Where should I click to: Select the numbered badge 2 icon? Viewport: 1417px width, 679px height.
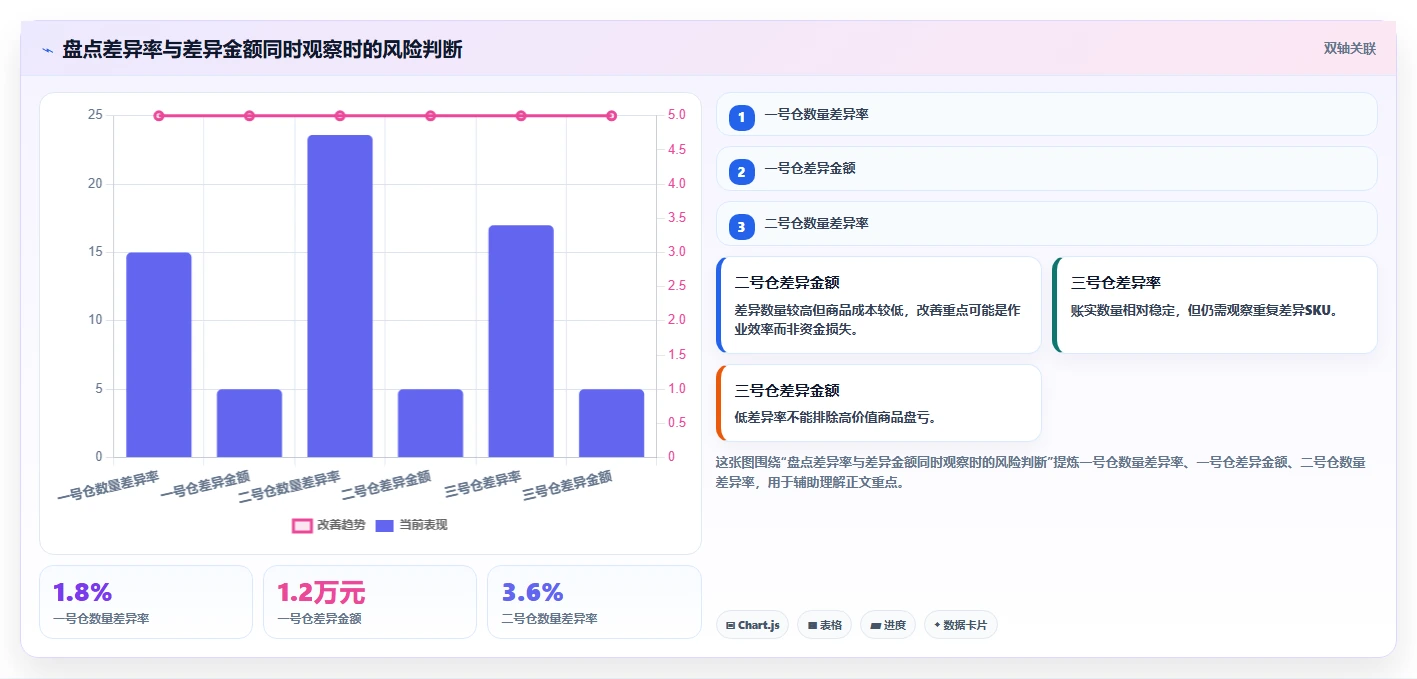[x=741, y=172]
